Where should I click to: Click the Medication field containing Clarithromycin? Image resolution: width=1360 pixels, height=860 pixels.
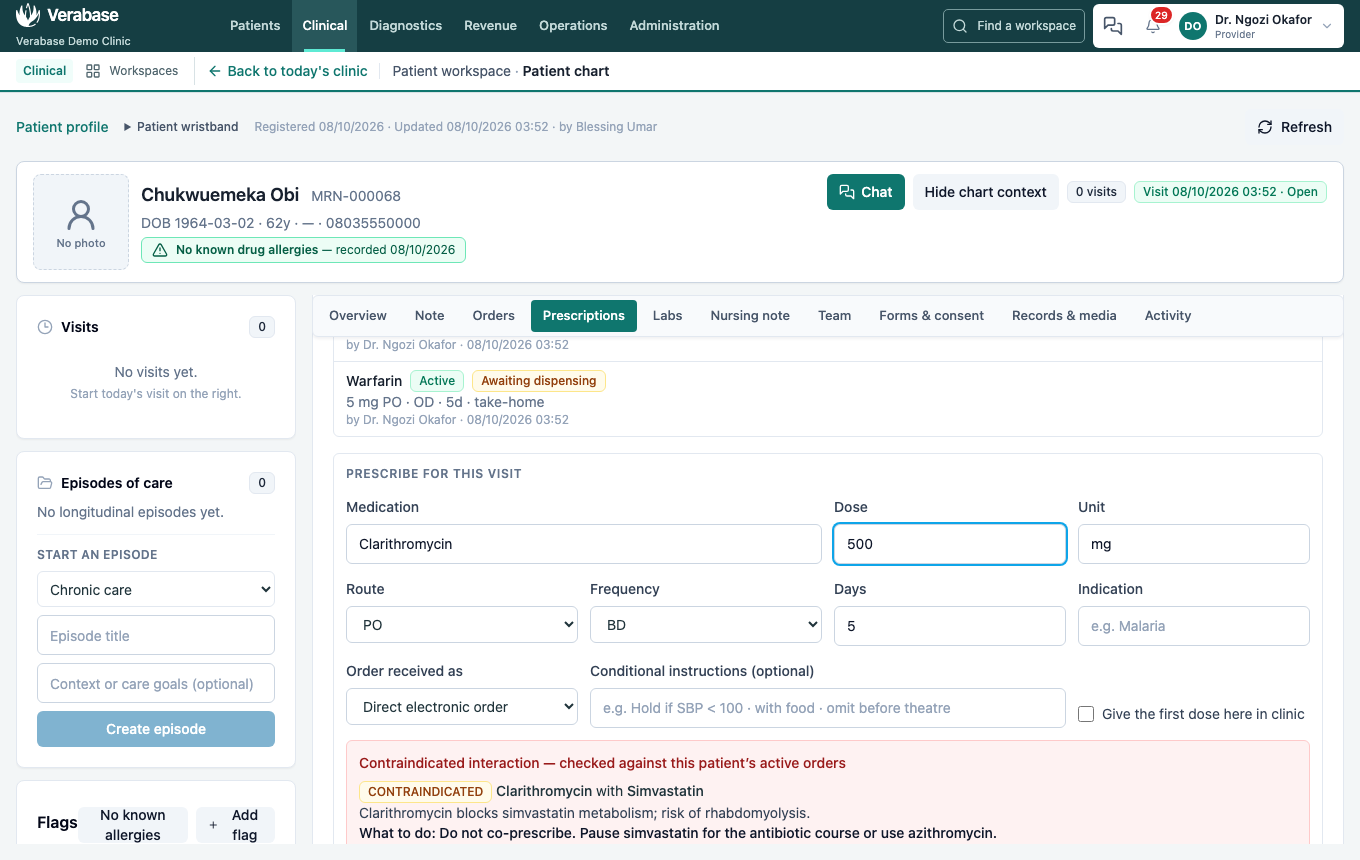click(x=584, y=544)
